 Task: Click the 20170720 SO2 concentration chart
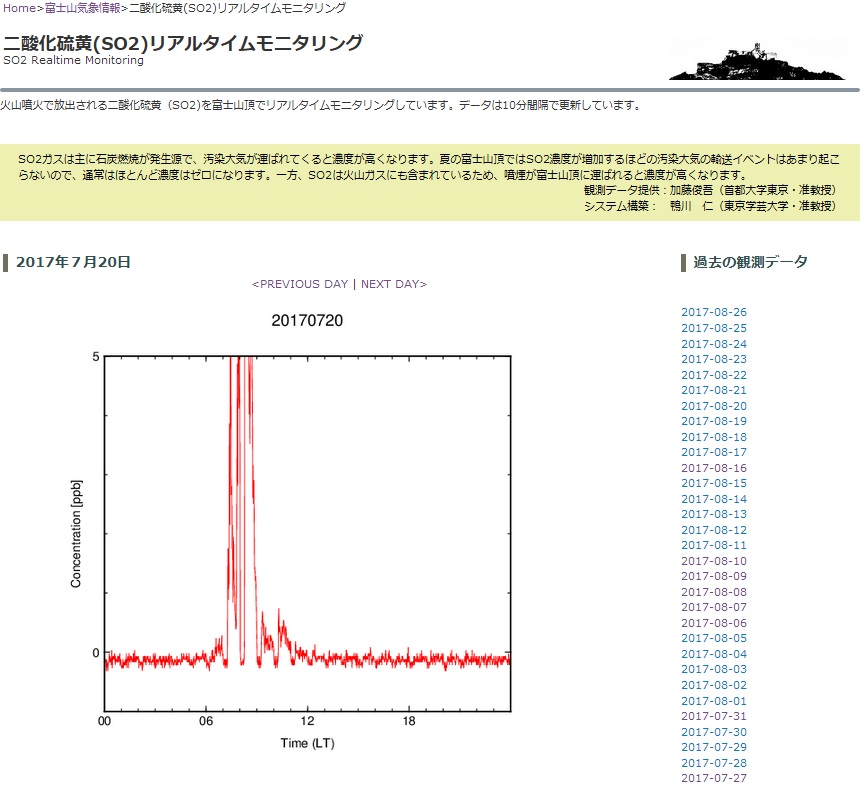coord(307,533)
